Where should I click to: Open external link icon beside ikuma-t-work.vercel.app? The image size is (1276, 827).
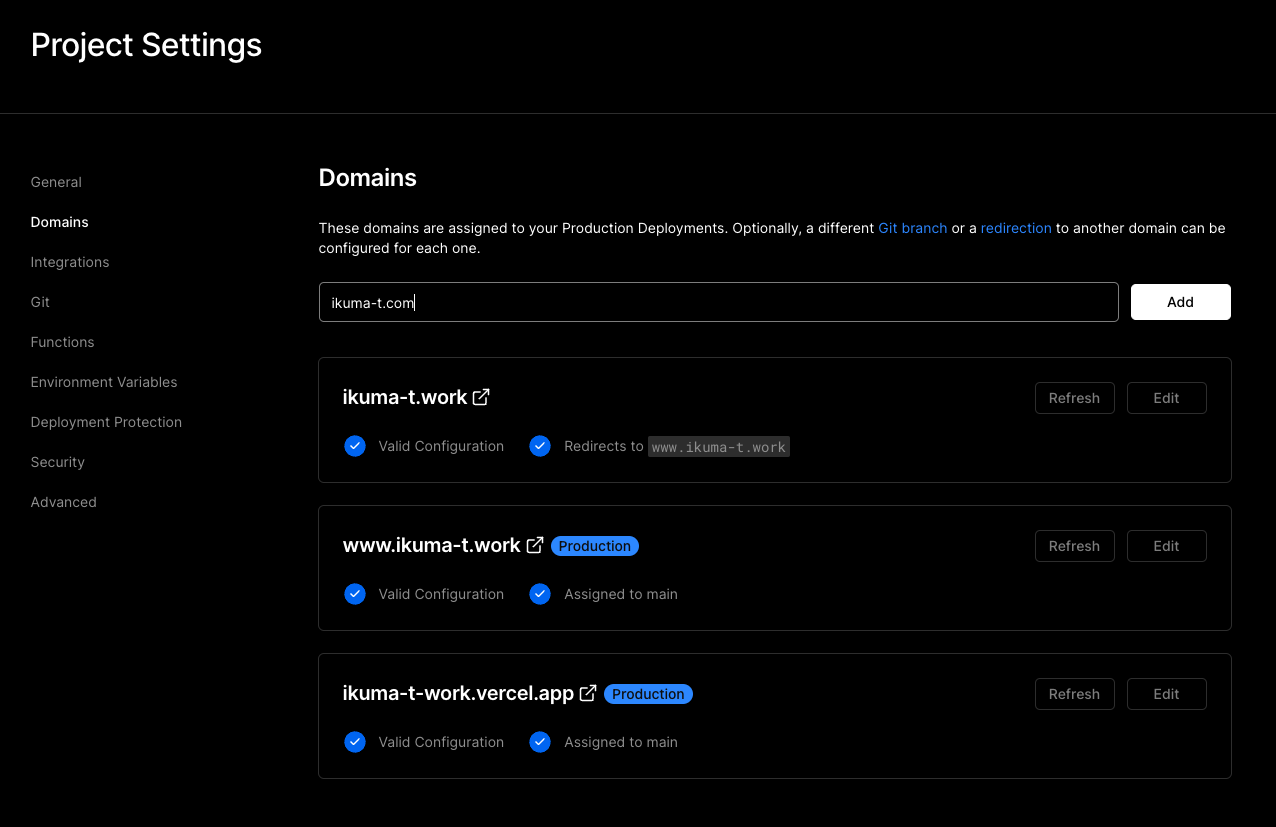coord(588,693)
